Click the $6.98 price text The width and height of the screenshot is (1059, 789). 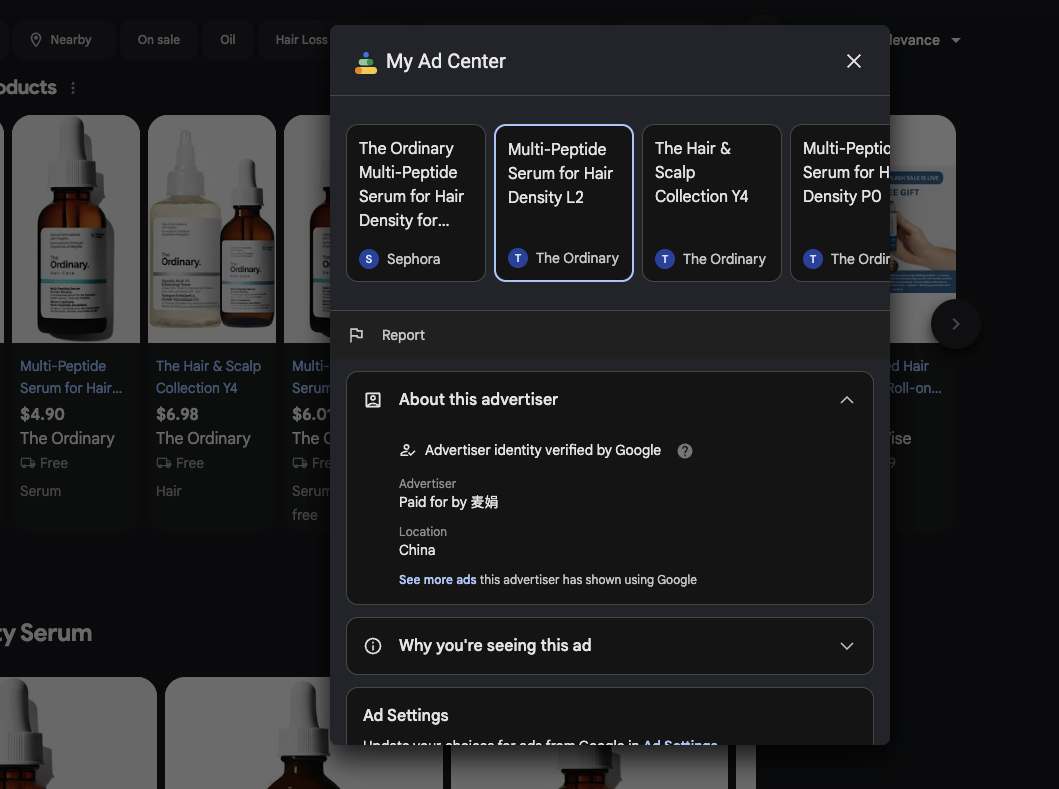pyautogui.click(x=177, y=414)
